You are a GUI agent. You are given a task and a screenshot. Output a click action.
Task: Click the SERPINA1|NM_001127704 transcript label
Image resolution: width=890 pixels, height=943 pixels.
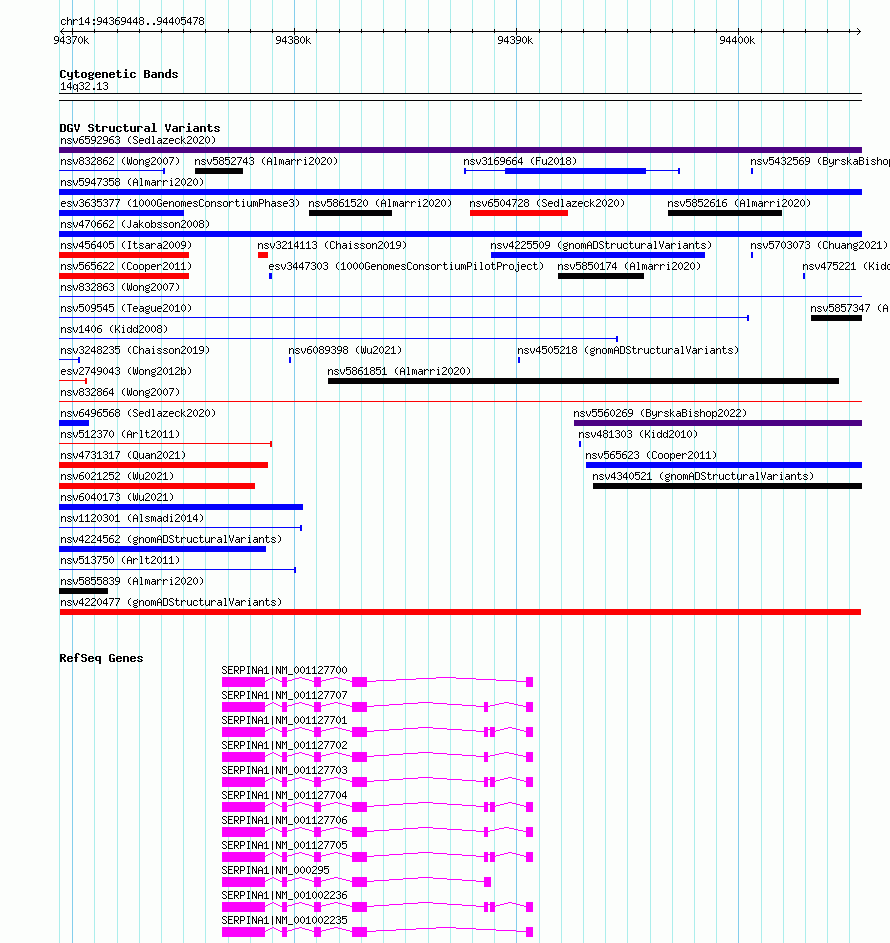(x=284, y=796)
